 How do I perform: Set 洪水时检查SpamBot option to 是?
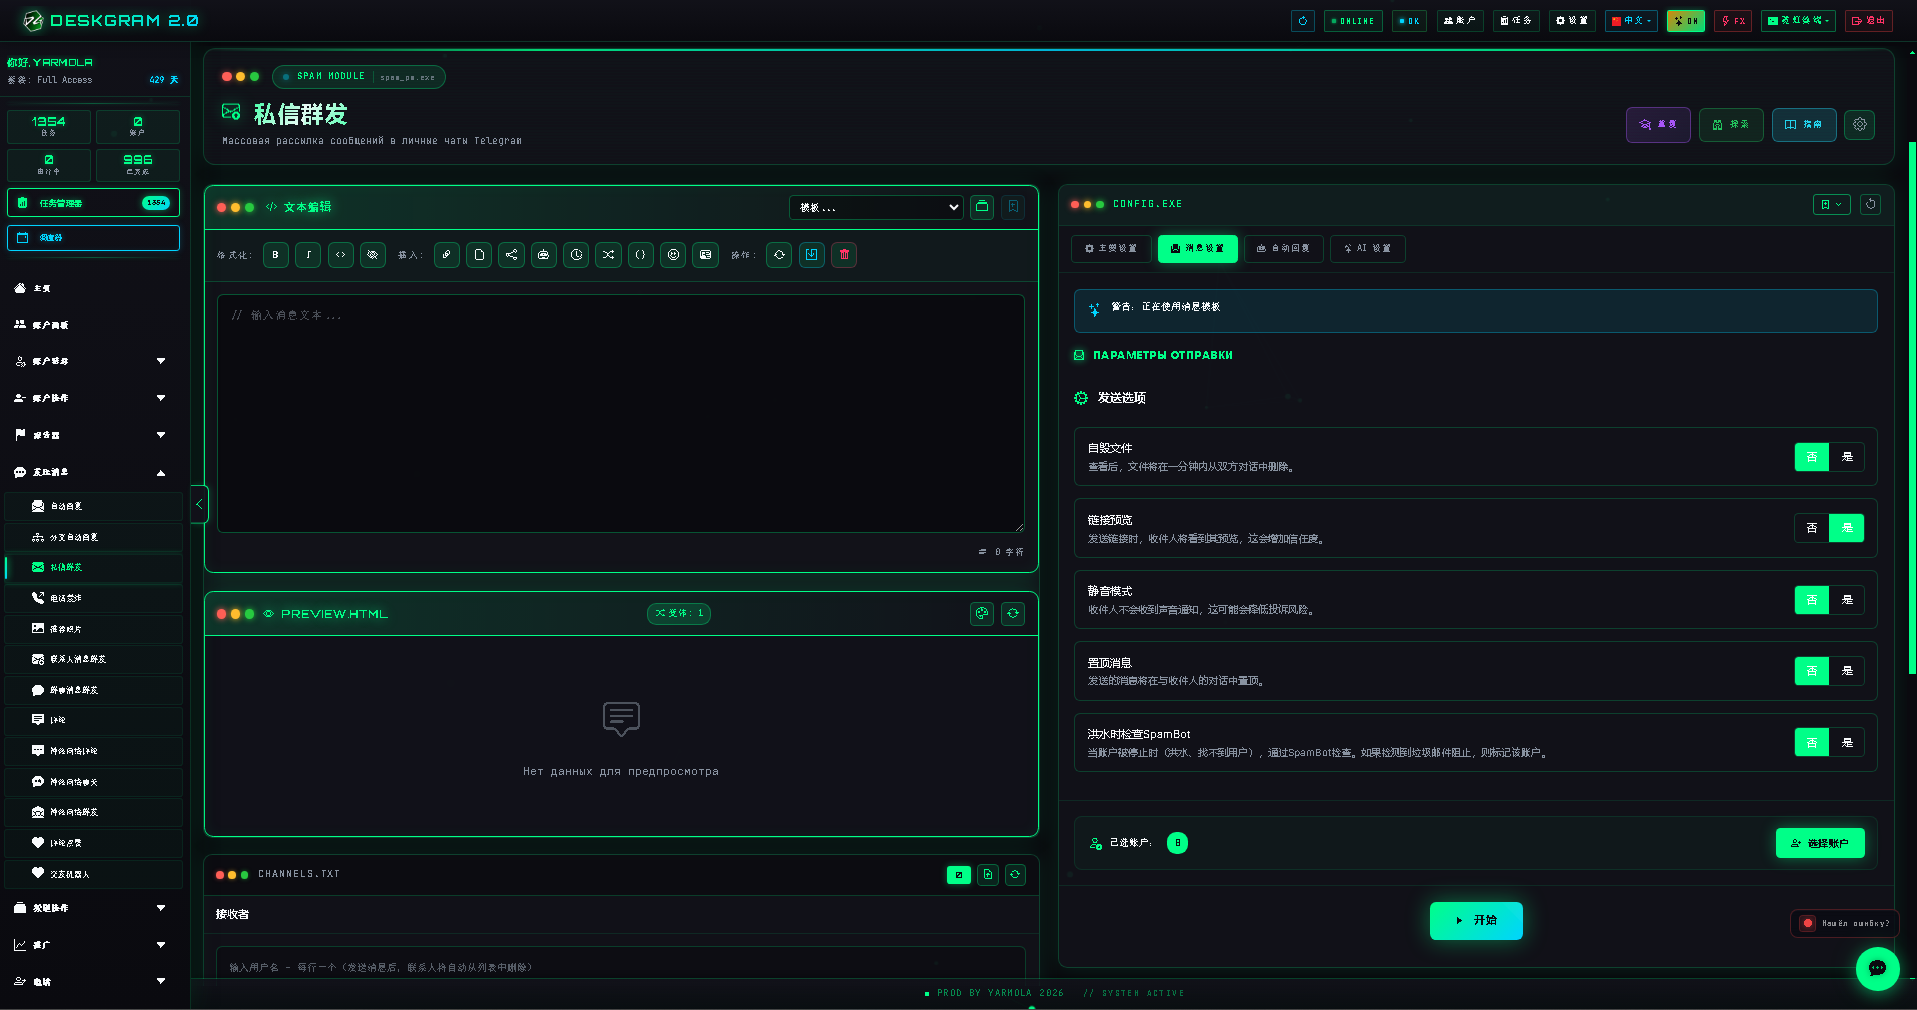point(1847,742)
